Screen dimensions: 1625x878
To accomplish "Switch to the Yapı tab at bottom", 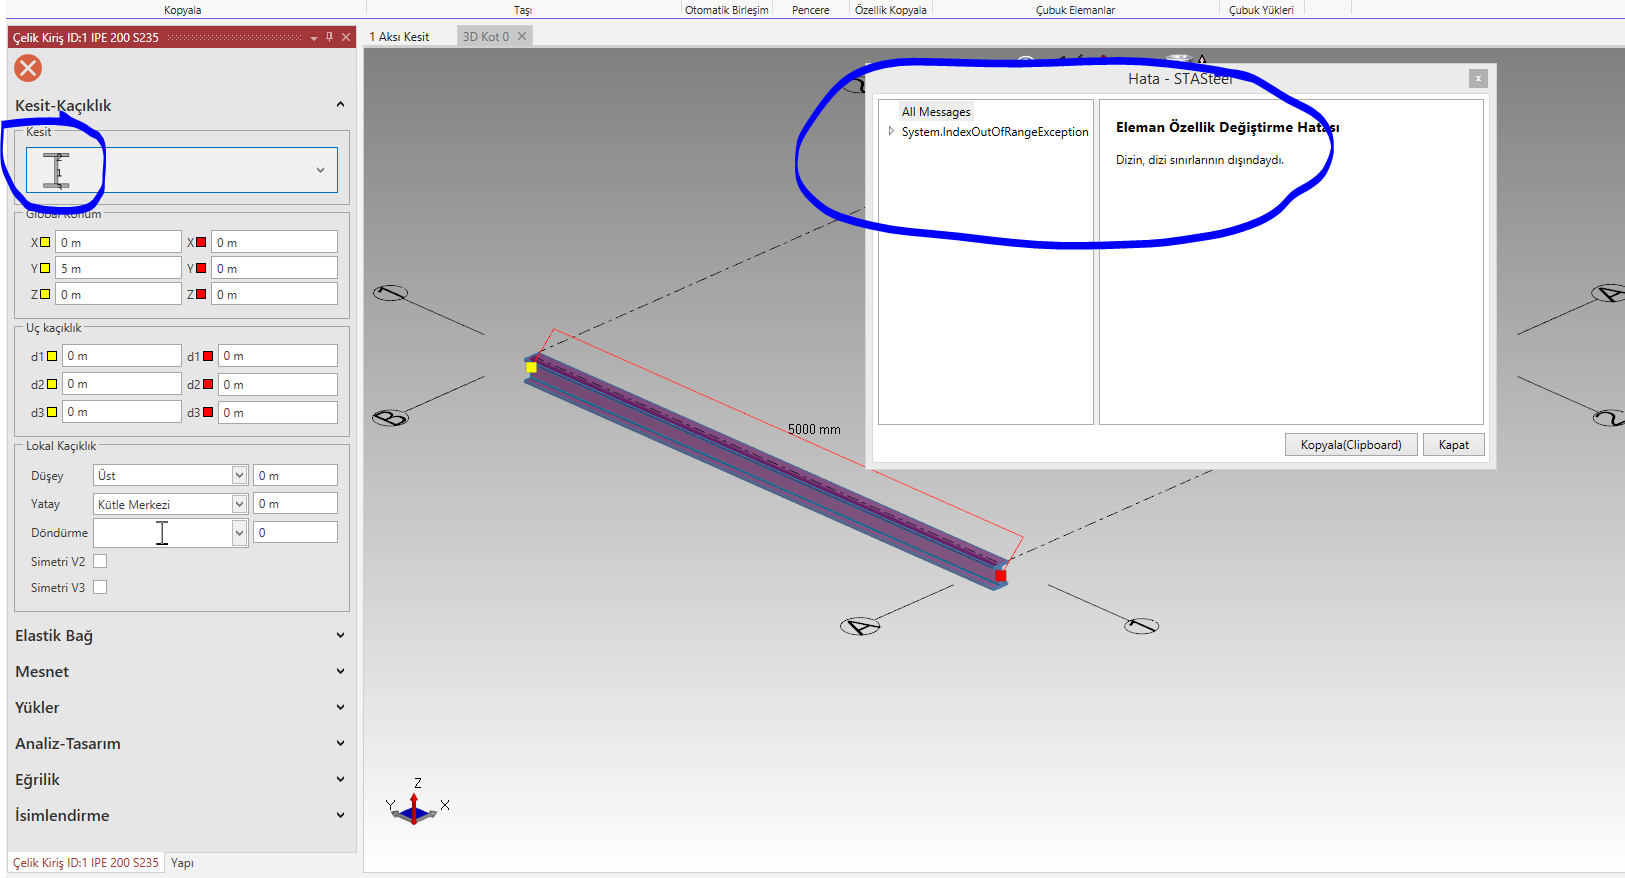I will tap(182, 862).
